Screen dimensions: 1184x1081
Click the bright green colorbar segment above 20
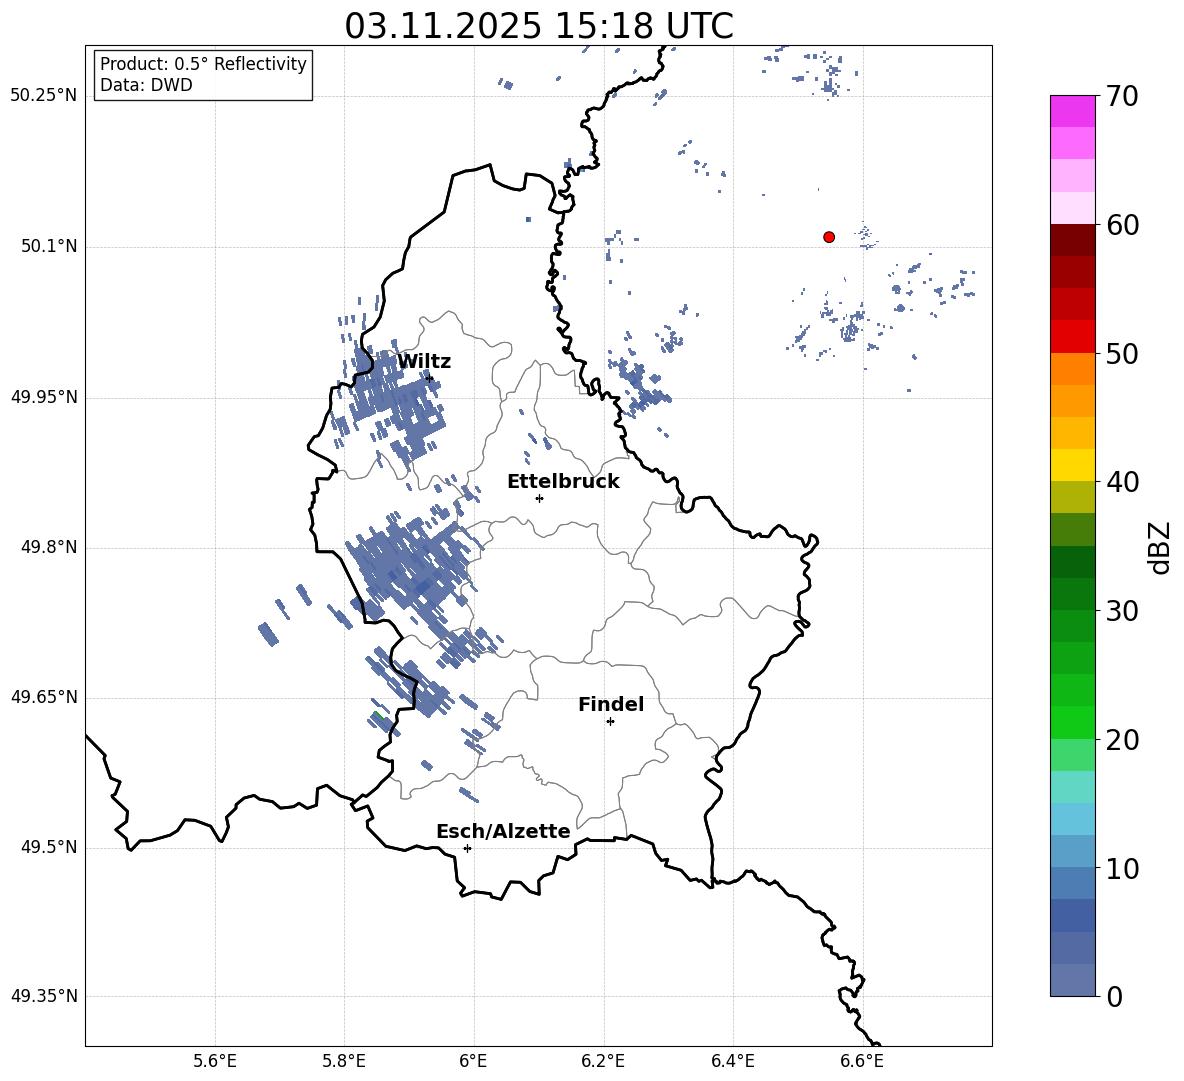point(1073,722)
